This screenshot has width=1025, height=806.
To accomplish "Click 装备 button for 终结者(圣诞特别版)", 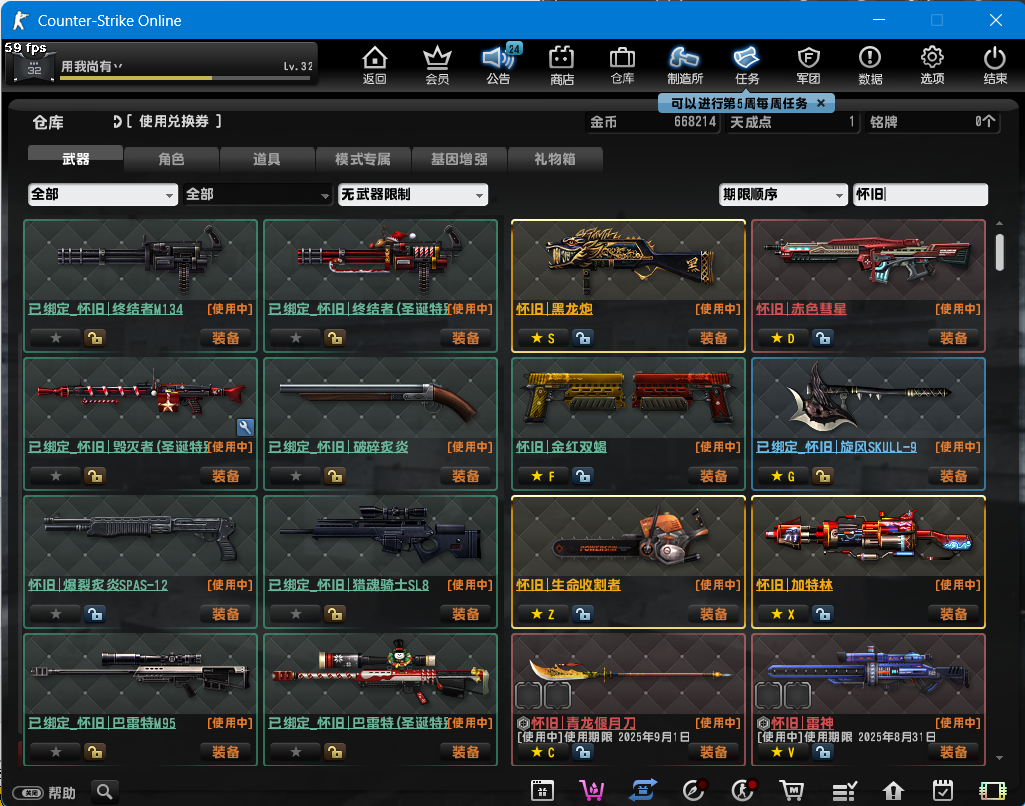I will point(465,338).
